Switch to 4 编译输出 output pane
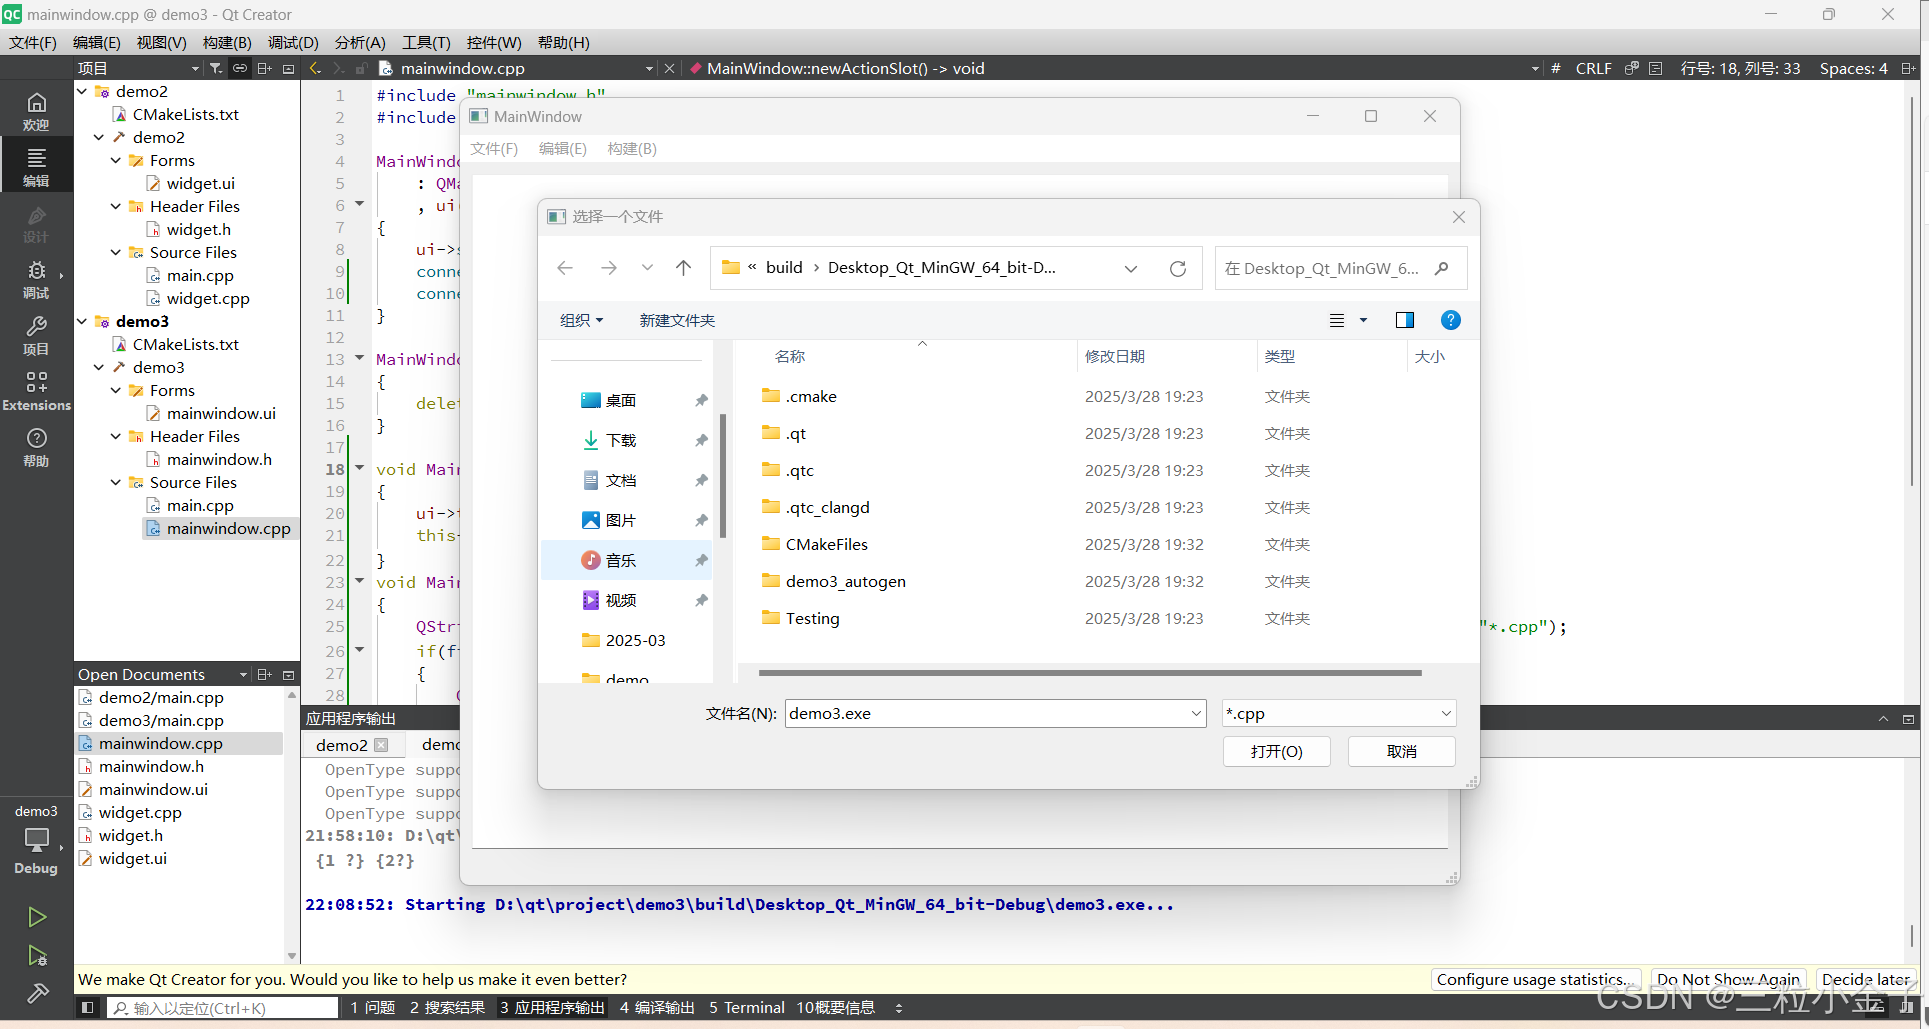Image resolution: width=1929 pixels, height=1029 pixels. point(657,1008)
